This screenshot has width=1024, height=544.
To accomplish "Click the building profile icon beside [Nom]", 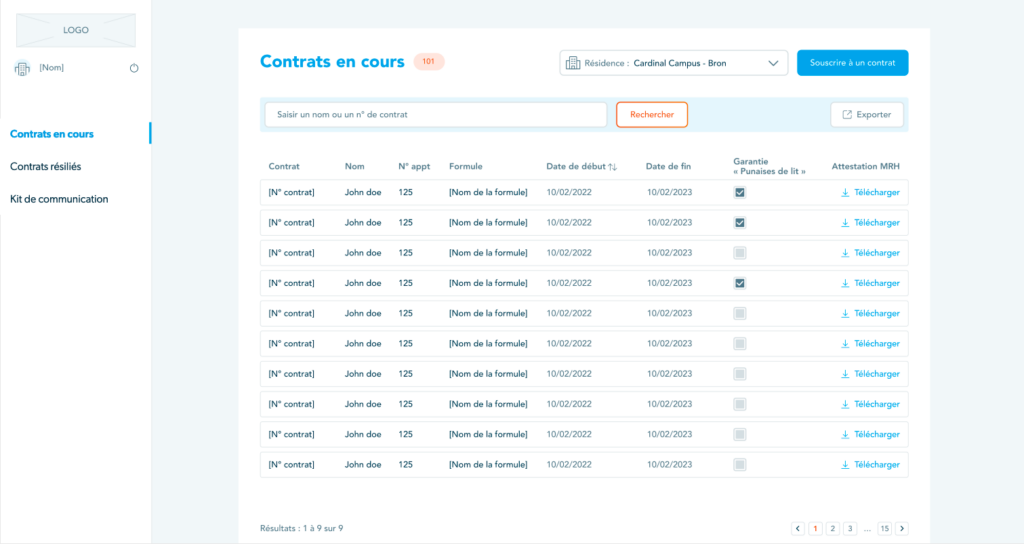I will tap(22, 68).
